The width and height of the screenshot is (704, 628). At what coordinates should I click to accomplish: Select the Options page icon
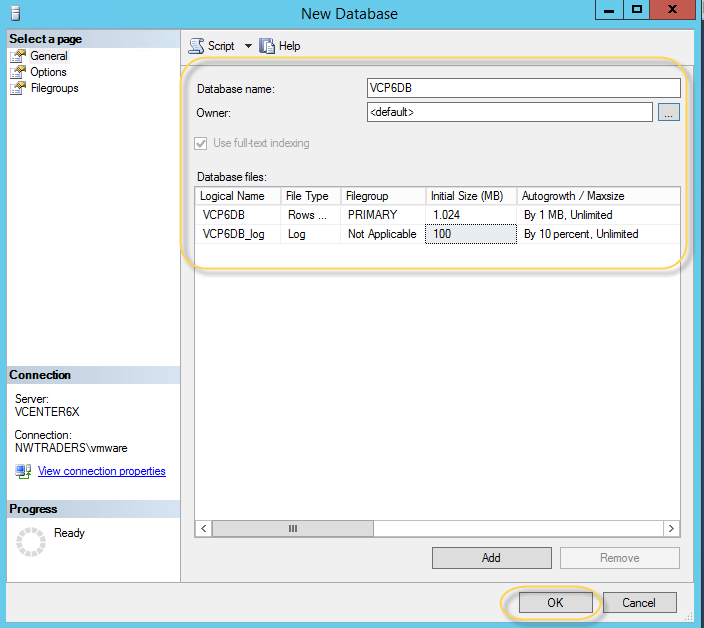(x=17, y=72)
